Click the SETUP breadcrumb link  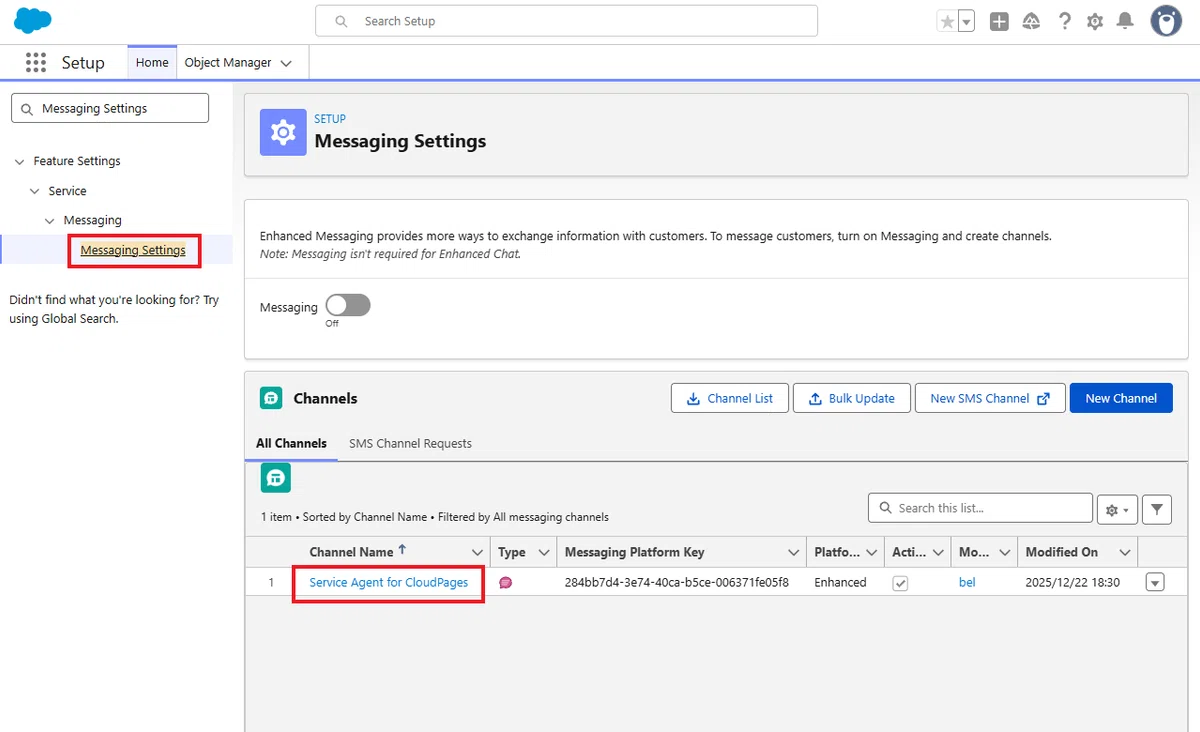330,118
